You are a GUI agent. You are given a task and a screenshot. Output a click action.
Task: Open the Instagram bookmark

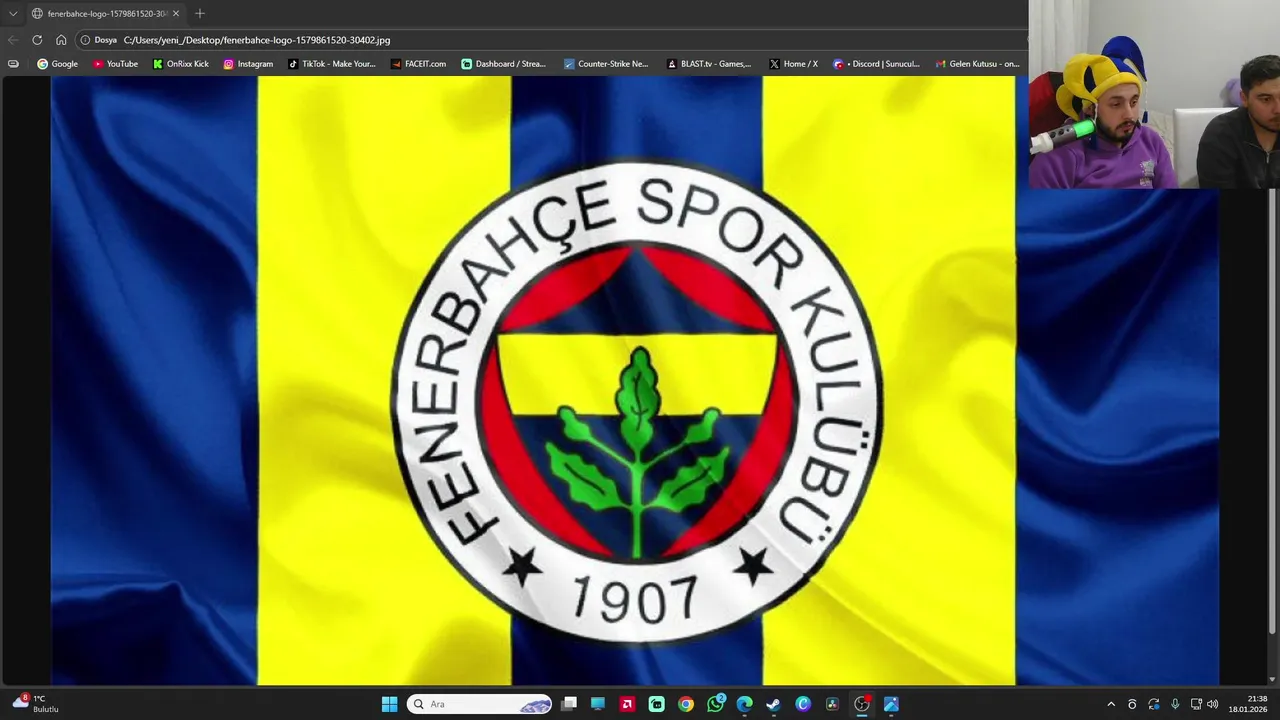[x=248, y=64]
